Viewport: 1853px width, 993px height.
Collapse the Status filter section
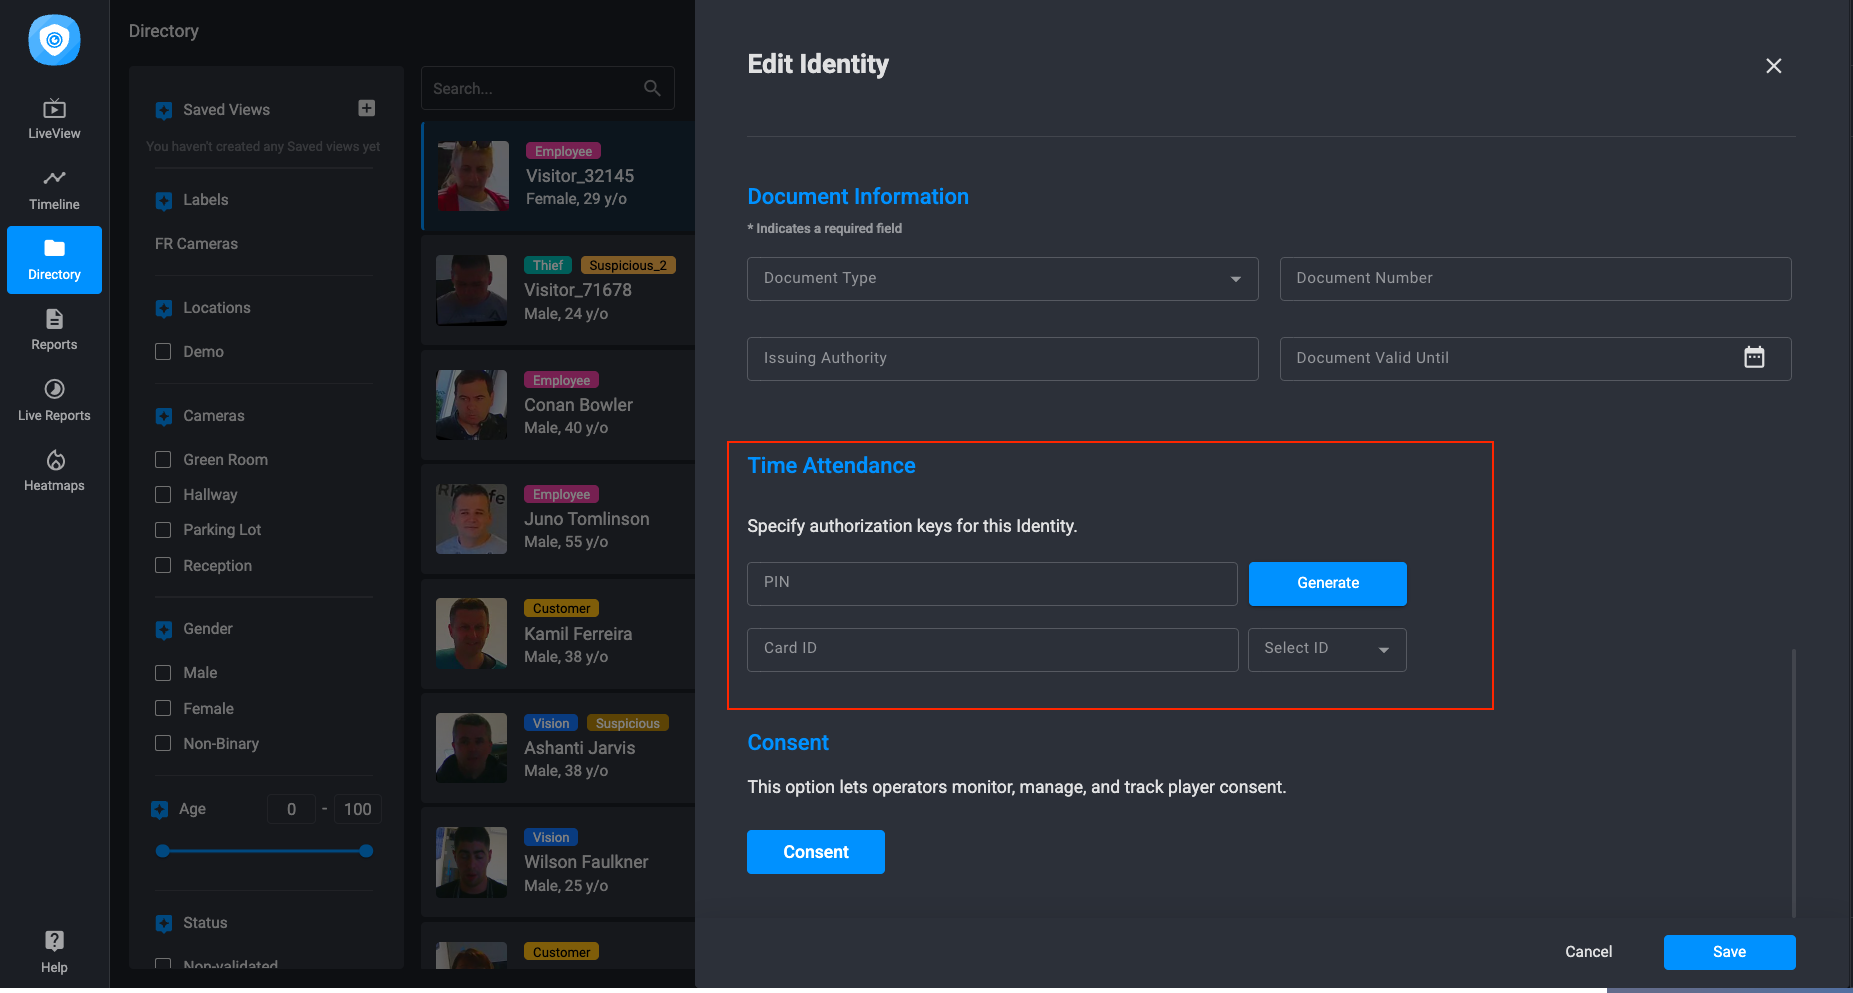[x=164, y=924]
